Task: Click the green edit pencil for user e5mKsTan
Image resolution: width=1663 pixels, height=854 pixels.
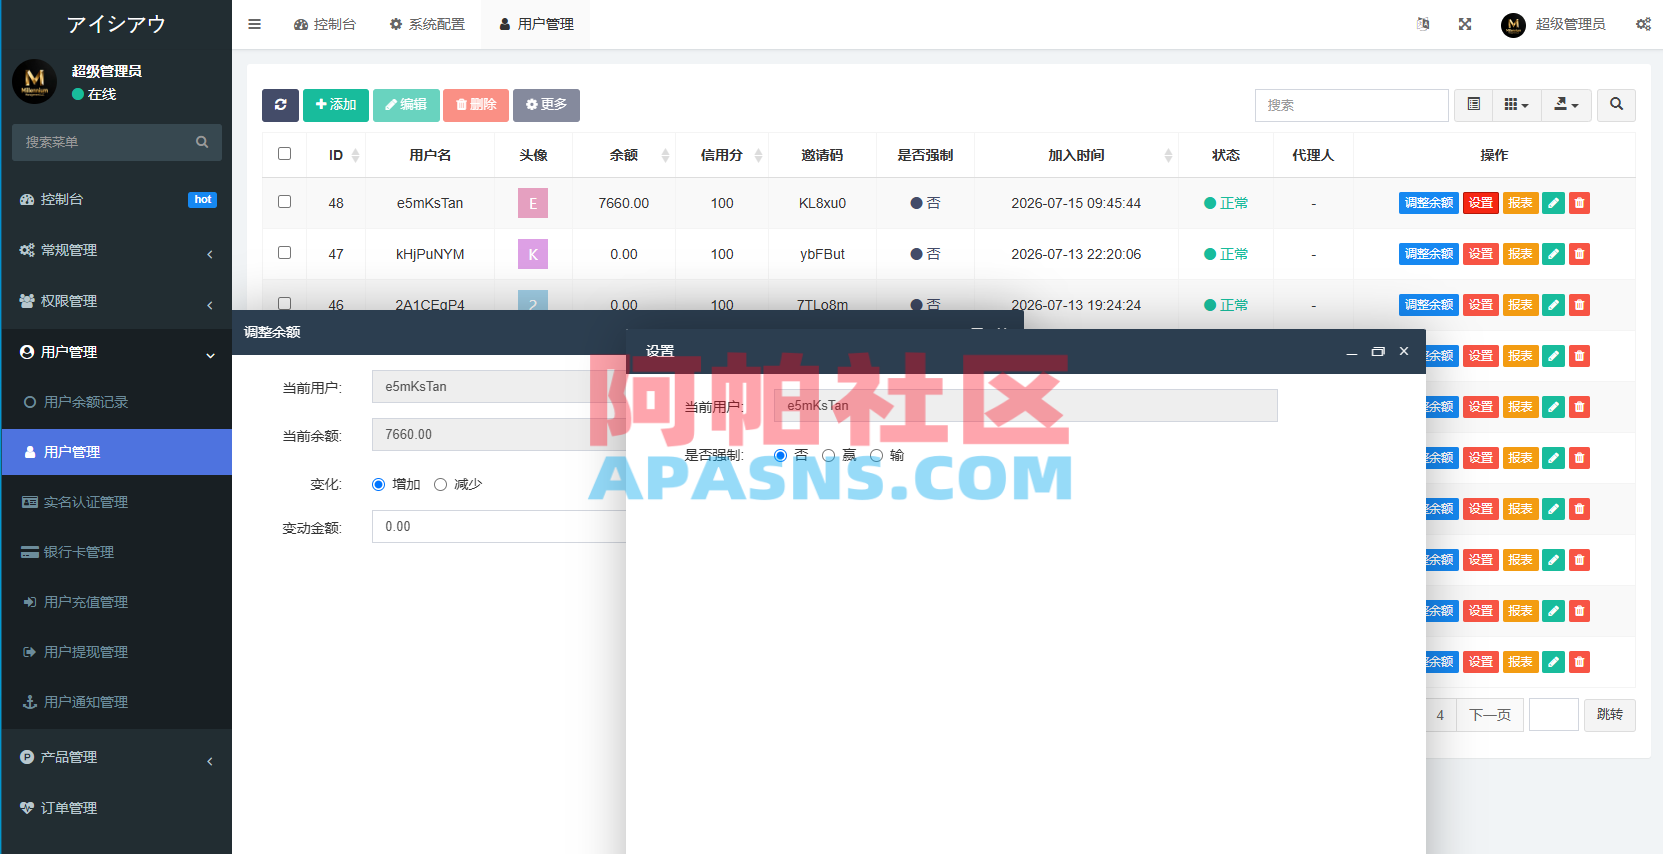Action: tap(1553, 203)
